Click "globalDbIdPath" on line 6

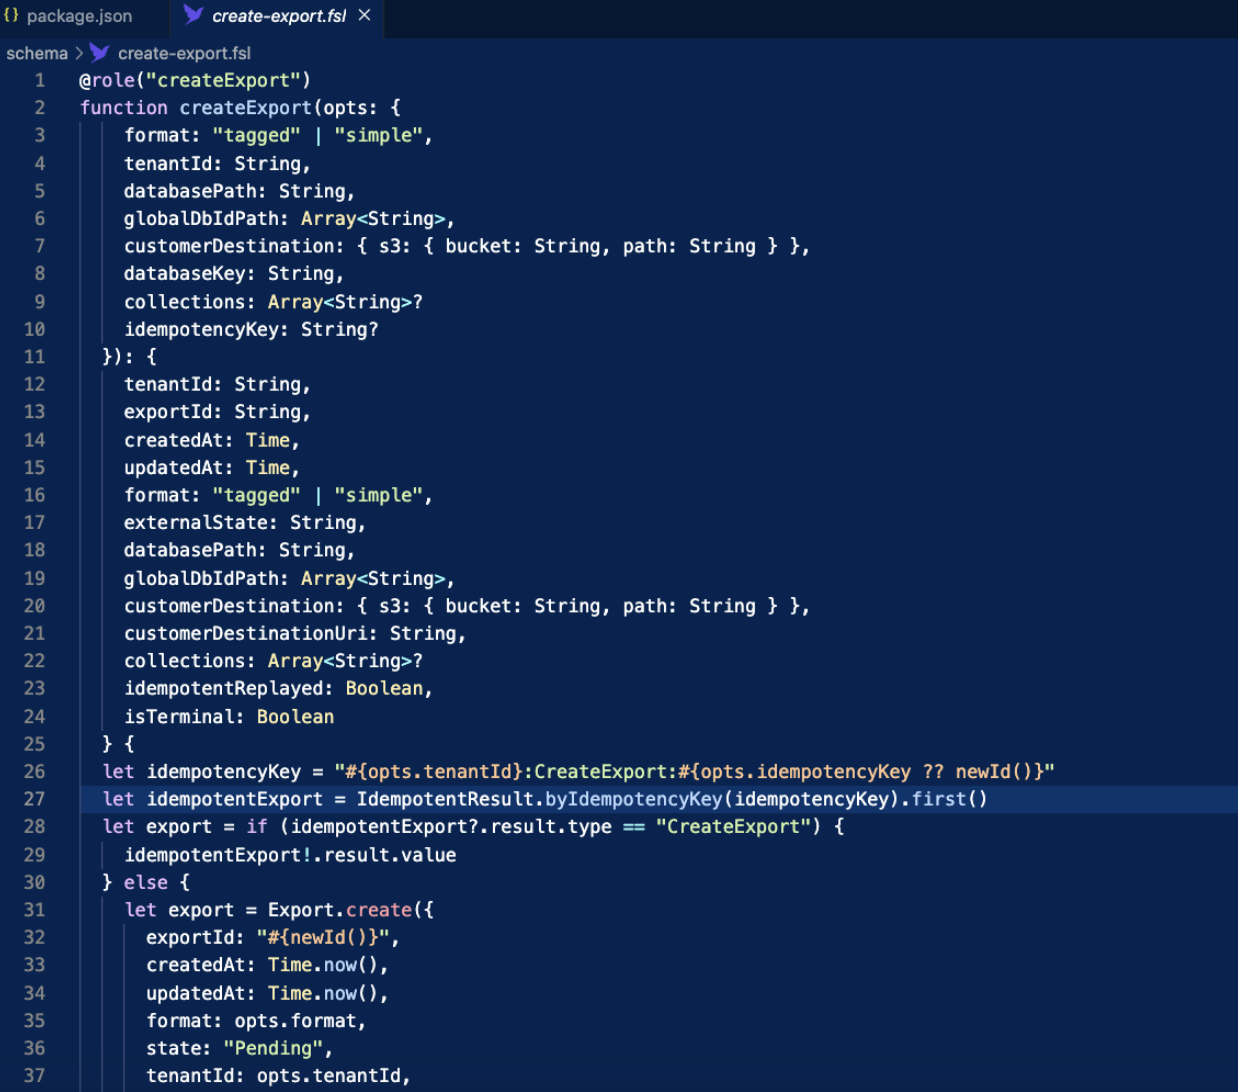pyautogui.click(x=201, y=219)
